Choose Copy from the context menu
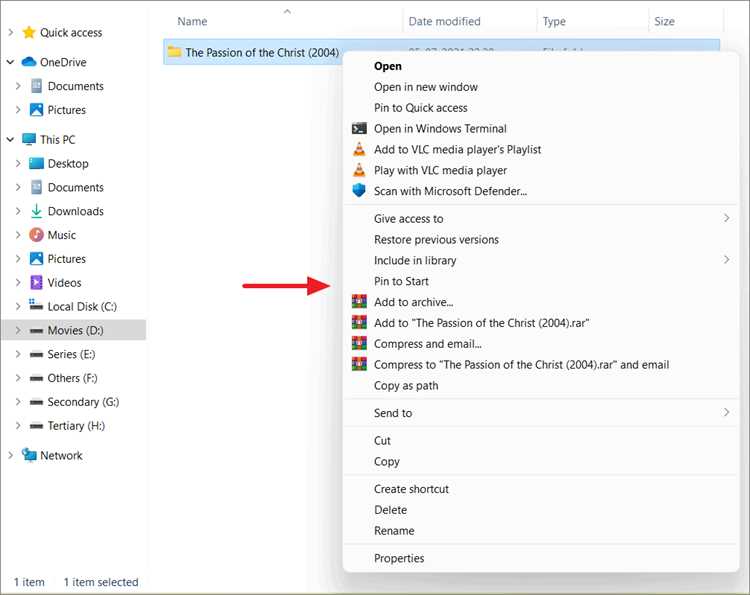Image resolution: width=750 pixels, height=595 pixels. point(386,462)
